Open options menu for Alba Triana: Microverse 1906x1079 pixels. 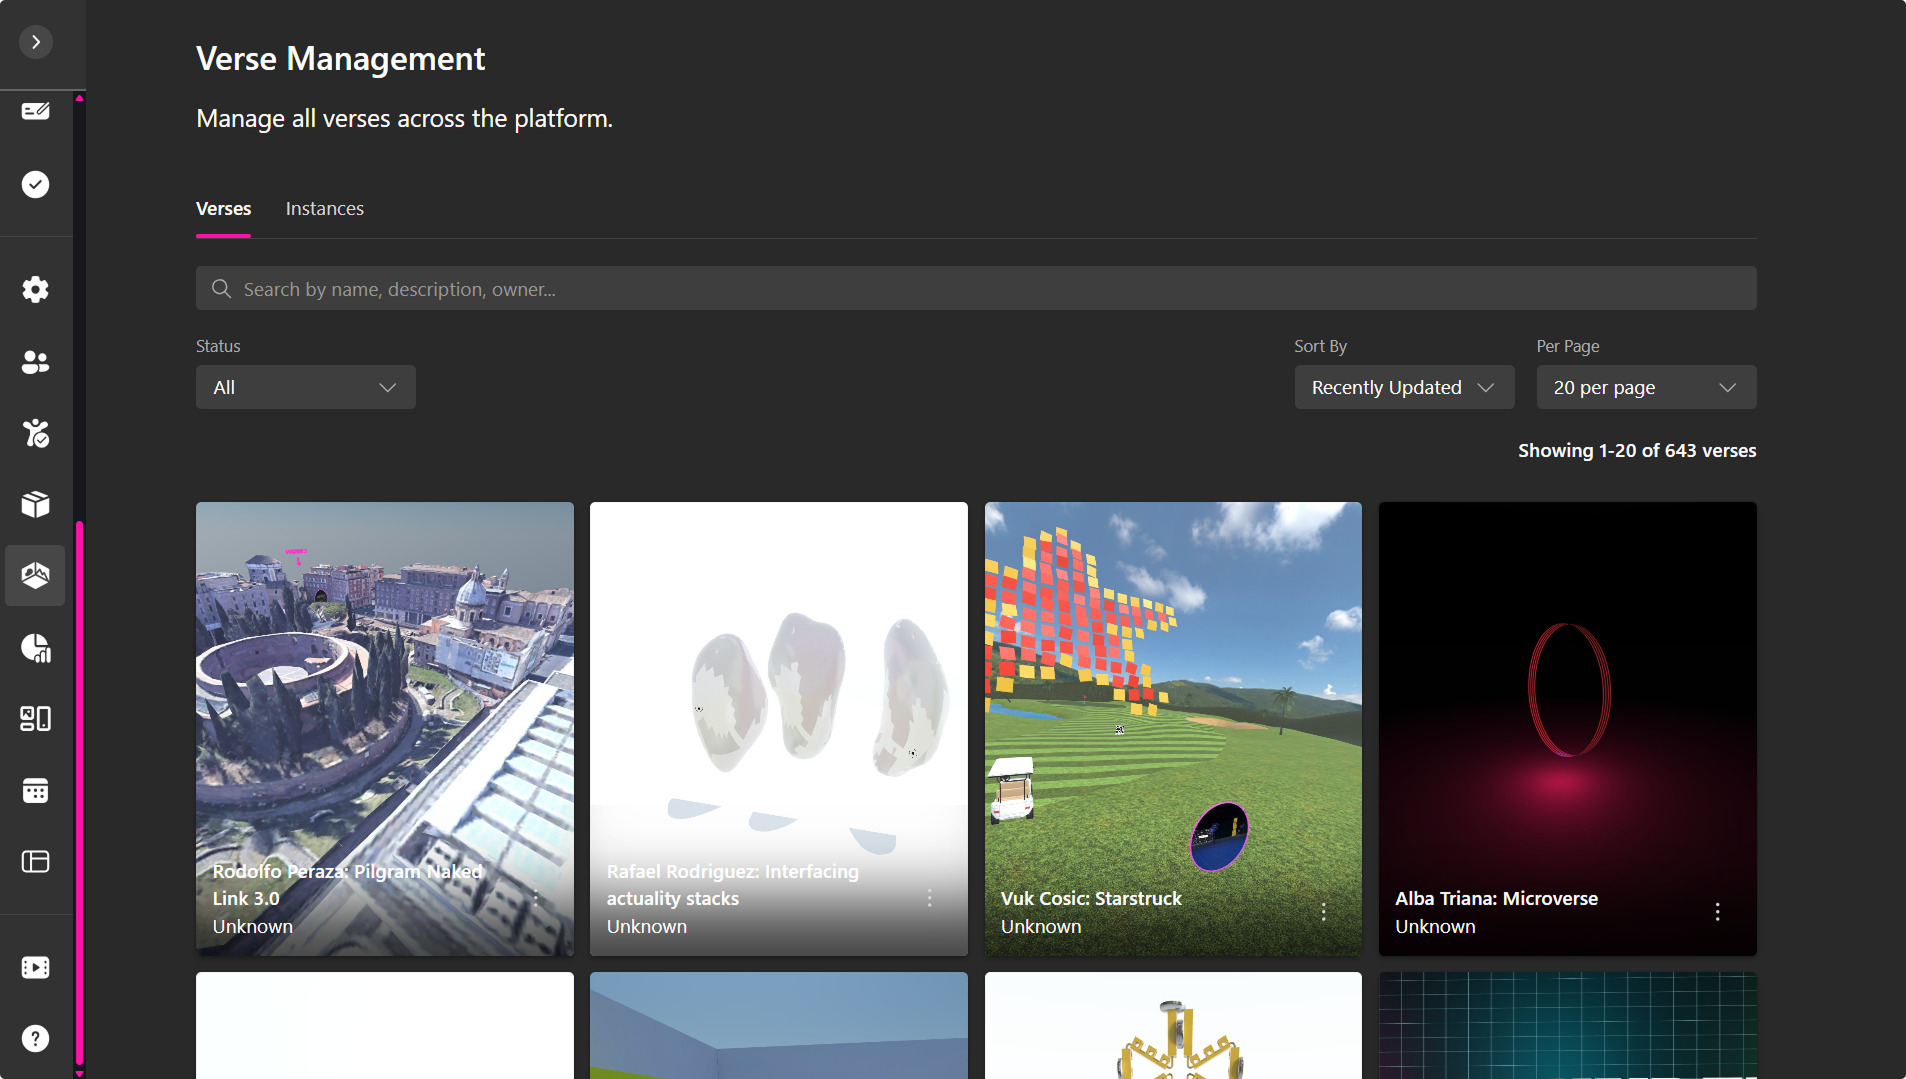[1717, 912]
